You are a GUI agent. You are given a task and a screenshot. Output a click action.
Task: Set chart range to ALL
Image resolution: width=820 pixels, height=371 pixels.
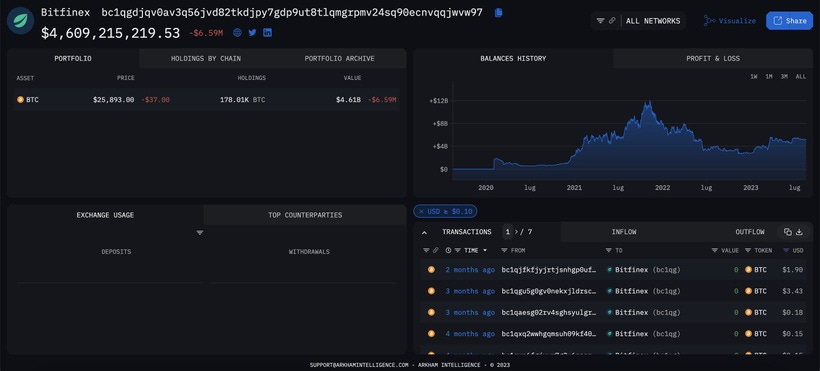[x=801, y=76]
